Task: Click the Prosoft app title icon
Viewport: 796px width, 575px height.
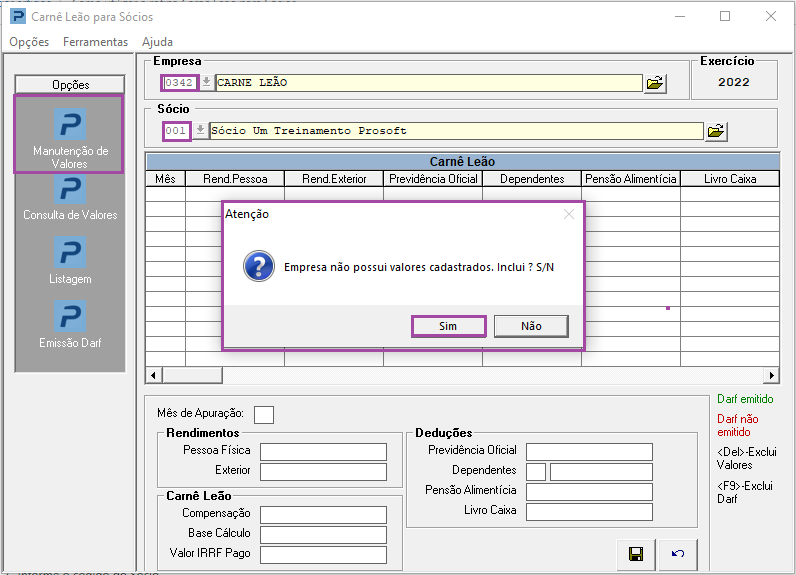Action: [18, 16]
